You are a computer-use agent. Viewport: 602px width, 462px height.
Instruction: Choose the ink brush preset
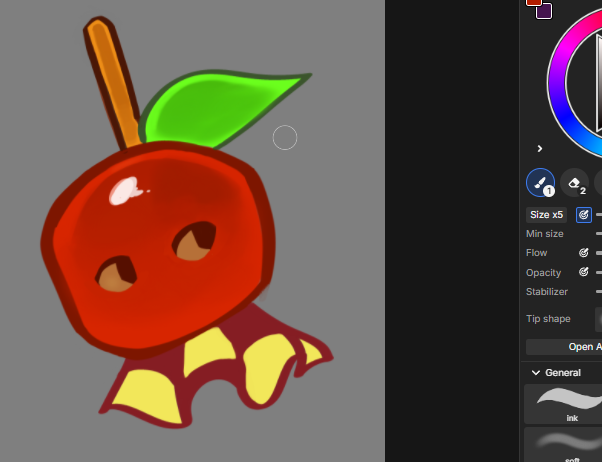tap(563, 404)
